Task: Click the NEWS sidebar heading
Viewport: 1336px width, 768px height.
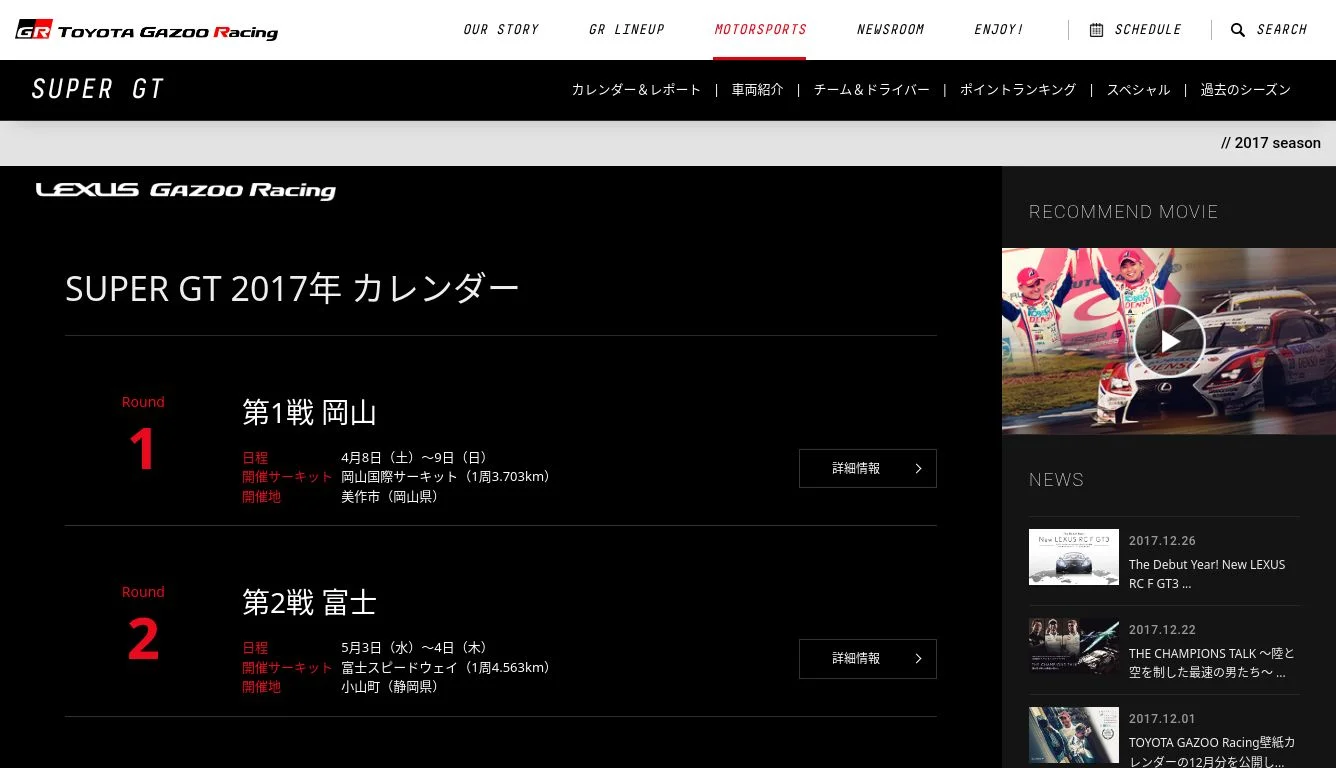Action: click(x=1057, y=480)
